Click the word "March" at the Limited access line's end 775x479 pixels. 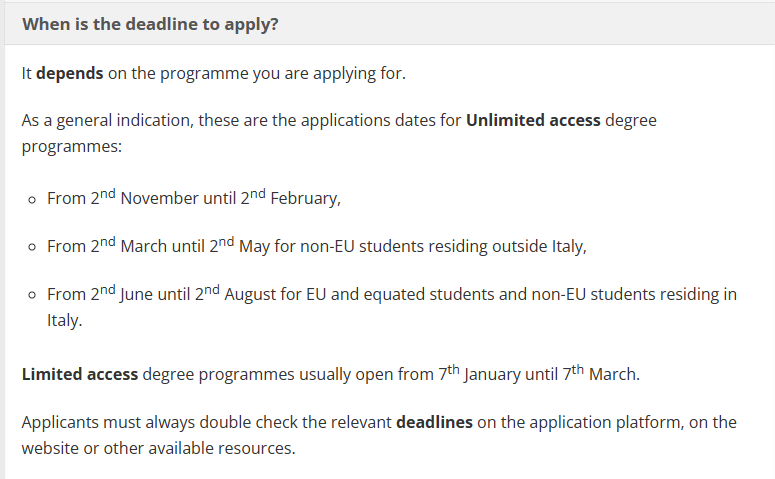tap(613, 376)
